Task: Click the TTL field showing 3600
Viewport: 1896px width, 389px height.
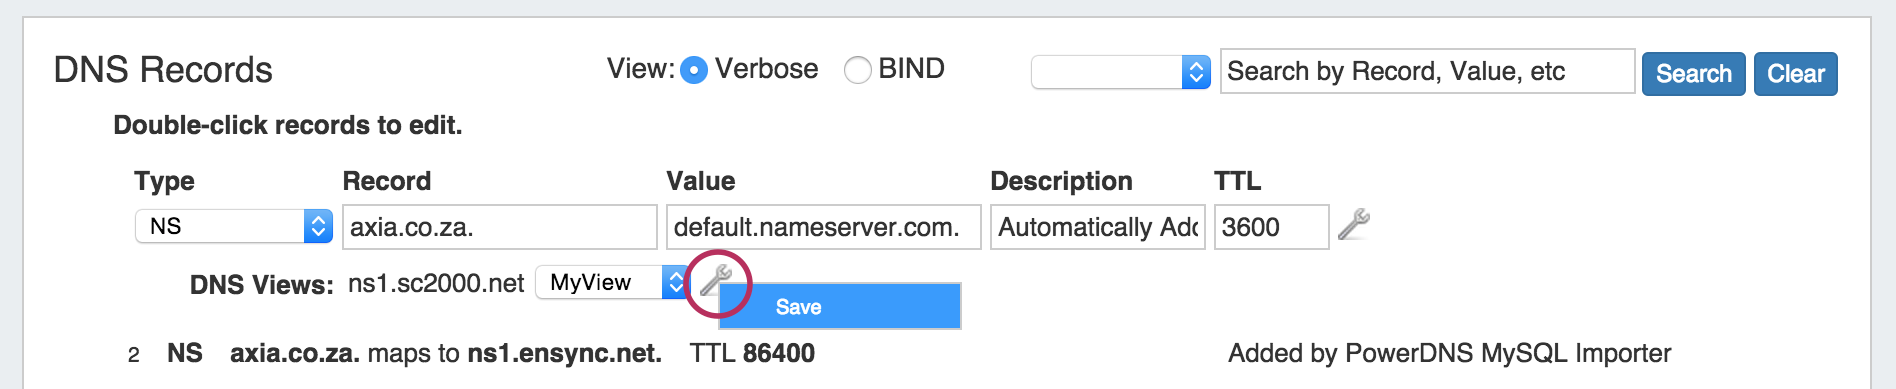Action: click(1271, 227)
